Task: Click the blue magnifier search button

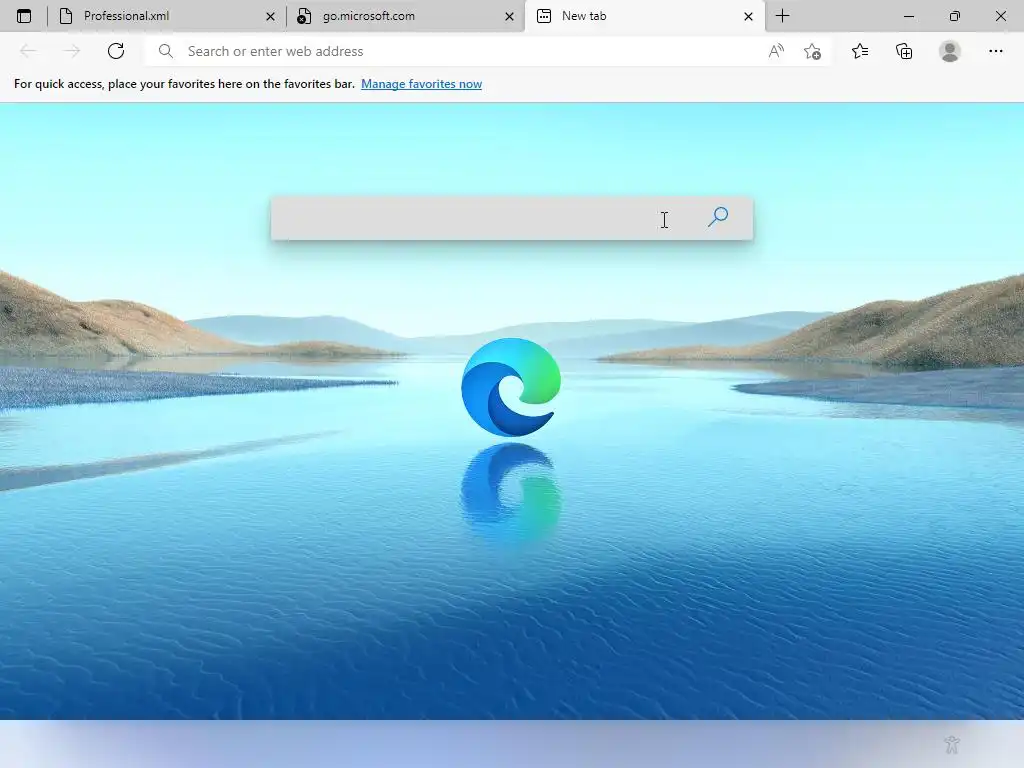Action: [718, 217]
